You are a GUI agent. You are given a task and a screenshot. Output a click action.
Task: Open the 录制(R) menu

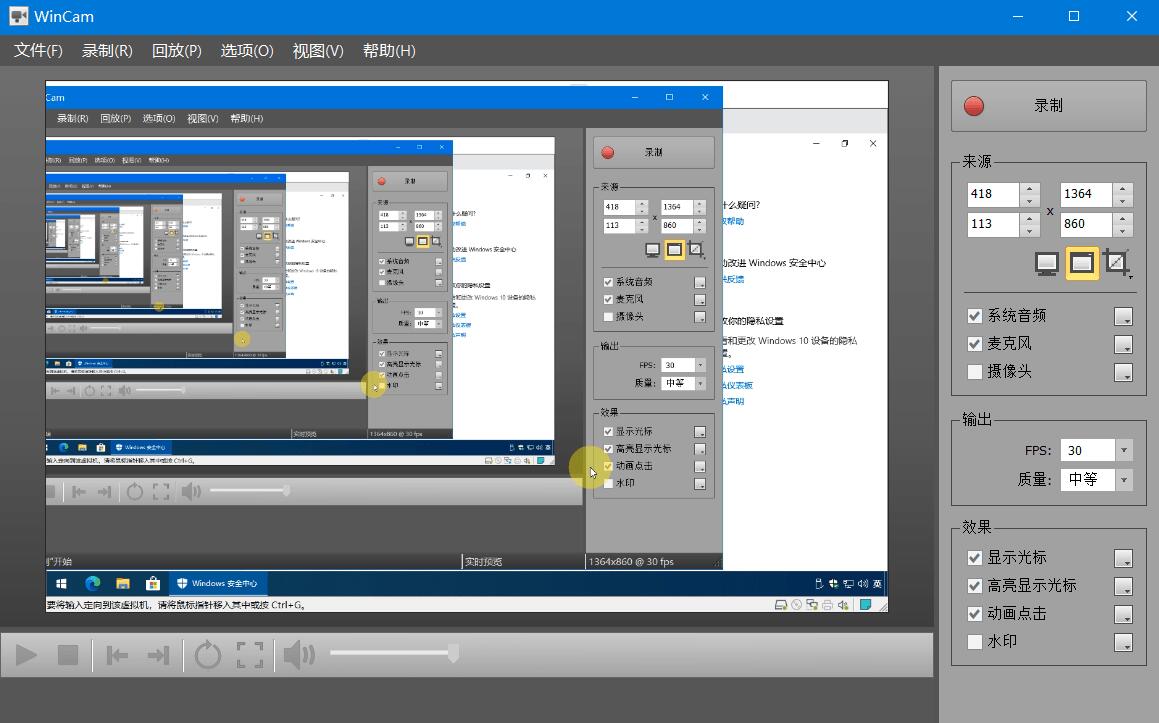[107, 50]
